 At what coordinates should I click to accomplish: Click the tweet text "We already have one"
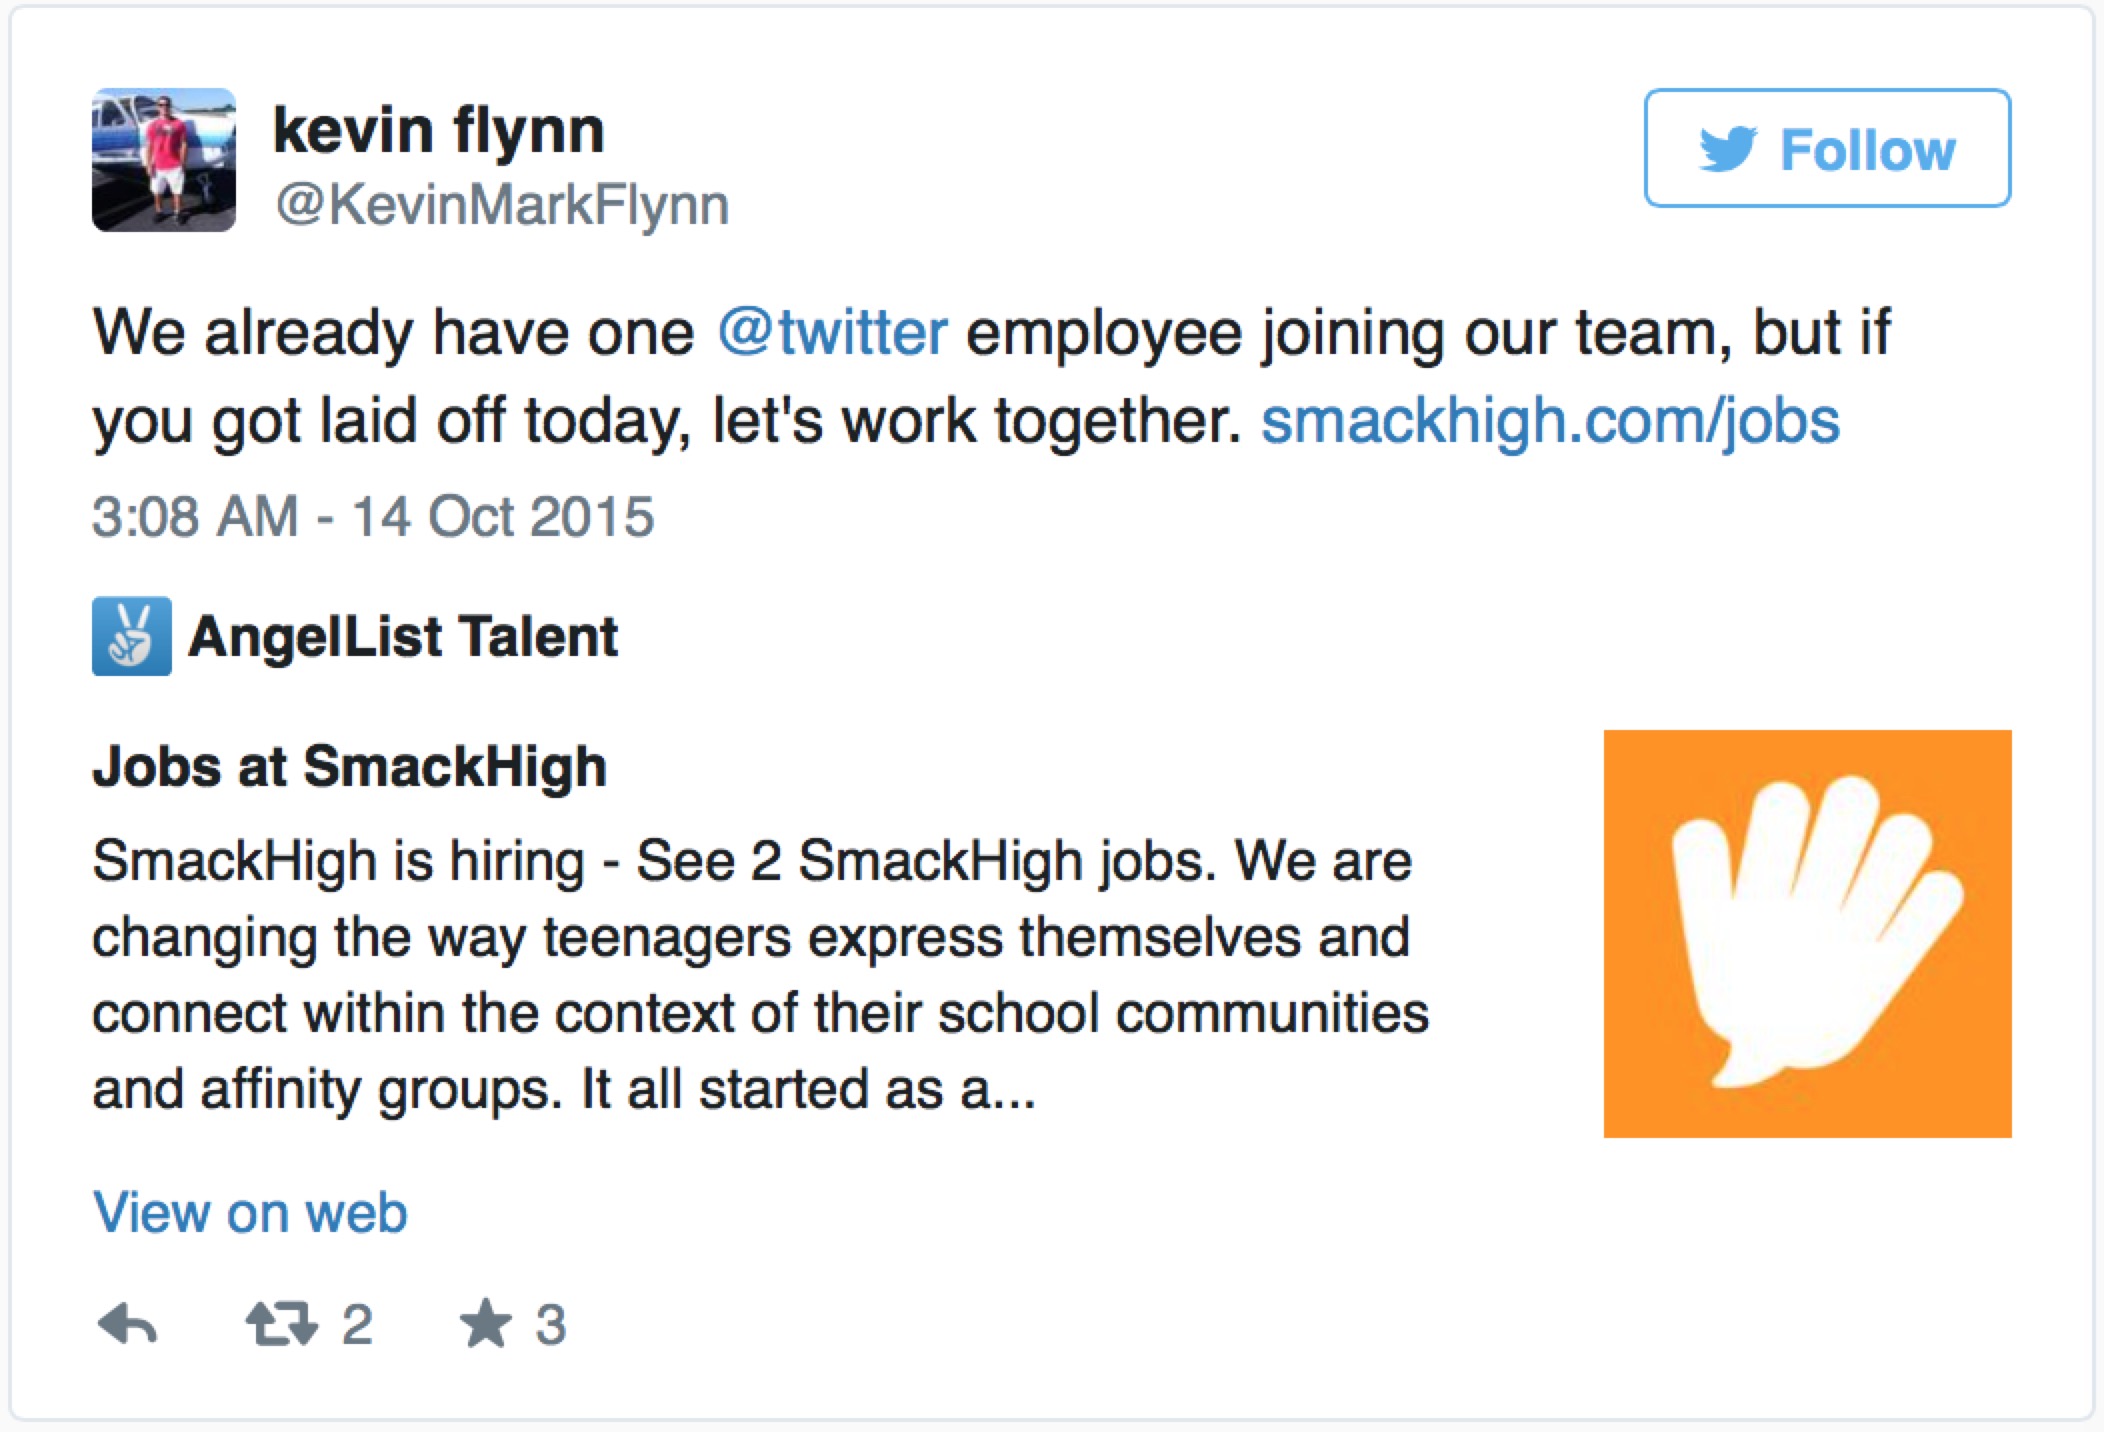[x=393, y=332]
